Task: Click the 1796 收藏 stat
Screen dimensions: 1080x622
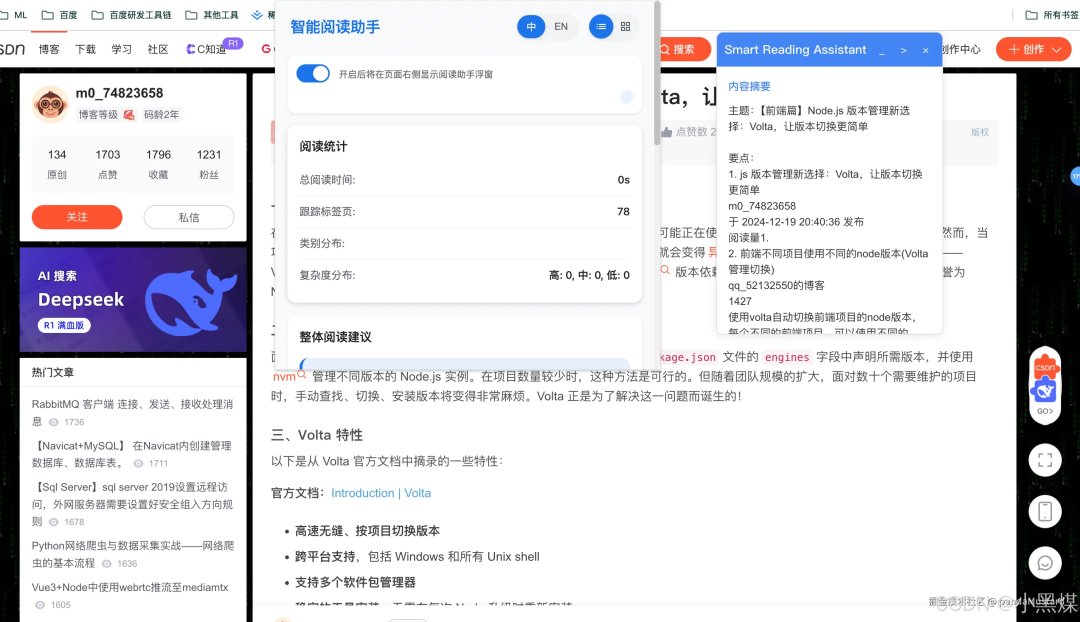Action: pyautogui.click(x=158, y=164)
